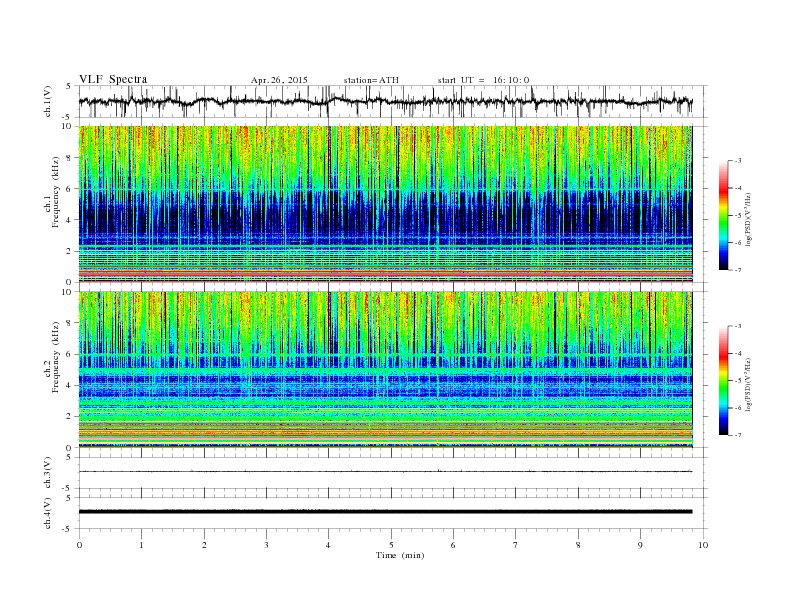Click the time axis tick label '5'
Image resolution: width=792 pixels, height=612 pixels.
pos(391,545)
